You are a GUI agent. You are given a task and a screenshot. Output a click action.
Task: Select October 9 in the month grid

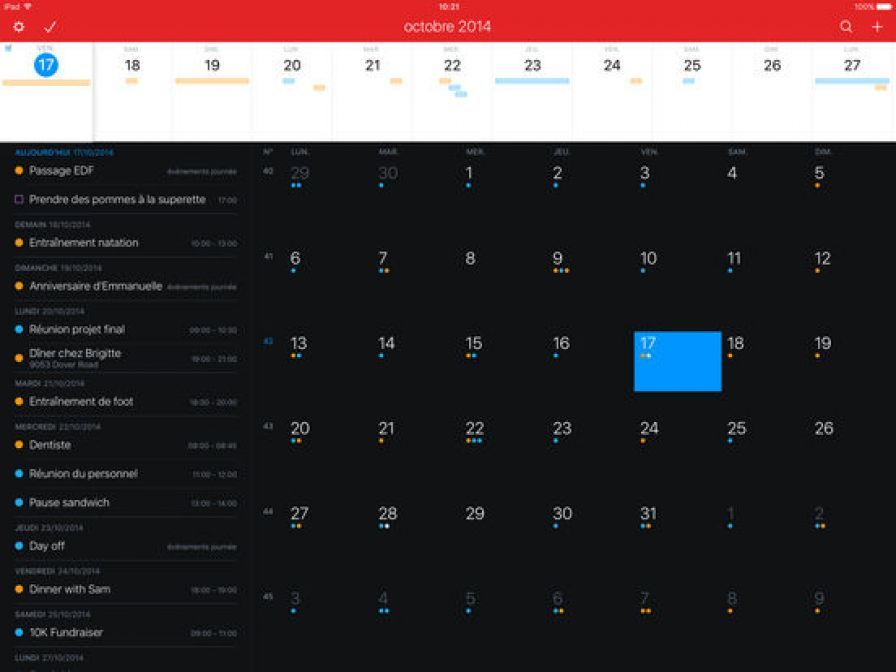(x=558, y=260)
